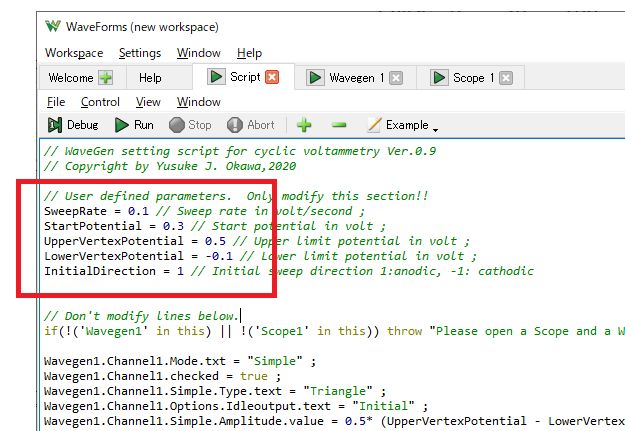
Task: Click the green minus zoom-out icon
Action: click(339, 125)
